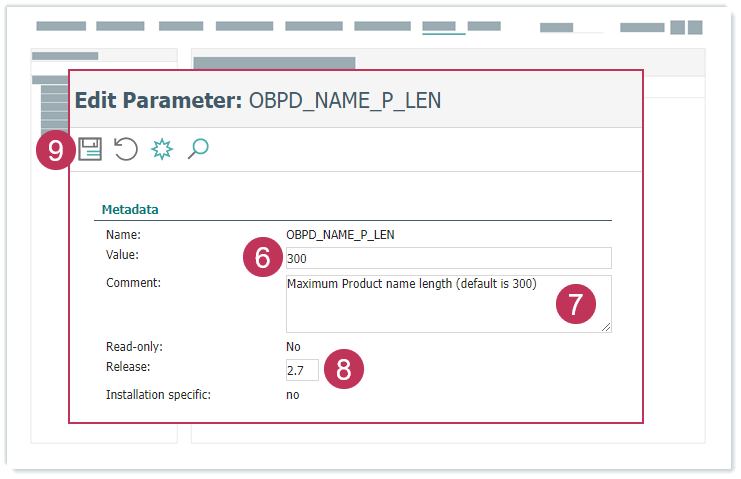Viewport: 741px width, 479px height.
Task: Click the red callout marker 7
Action: click(576, 304)
